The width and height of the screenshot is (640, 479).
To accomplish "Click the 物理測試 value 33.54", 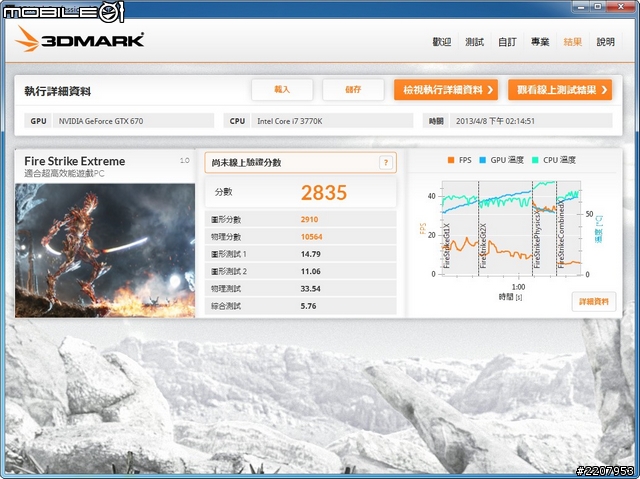I will (310, 289).
